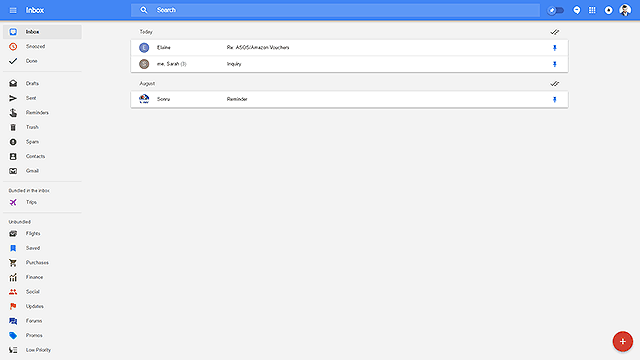
Task: Select Inbox in the sidebar
Action: [x=42, y=32]
